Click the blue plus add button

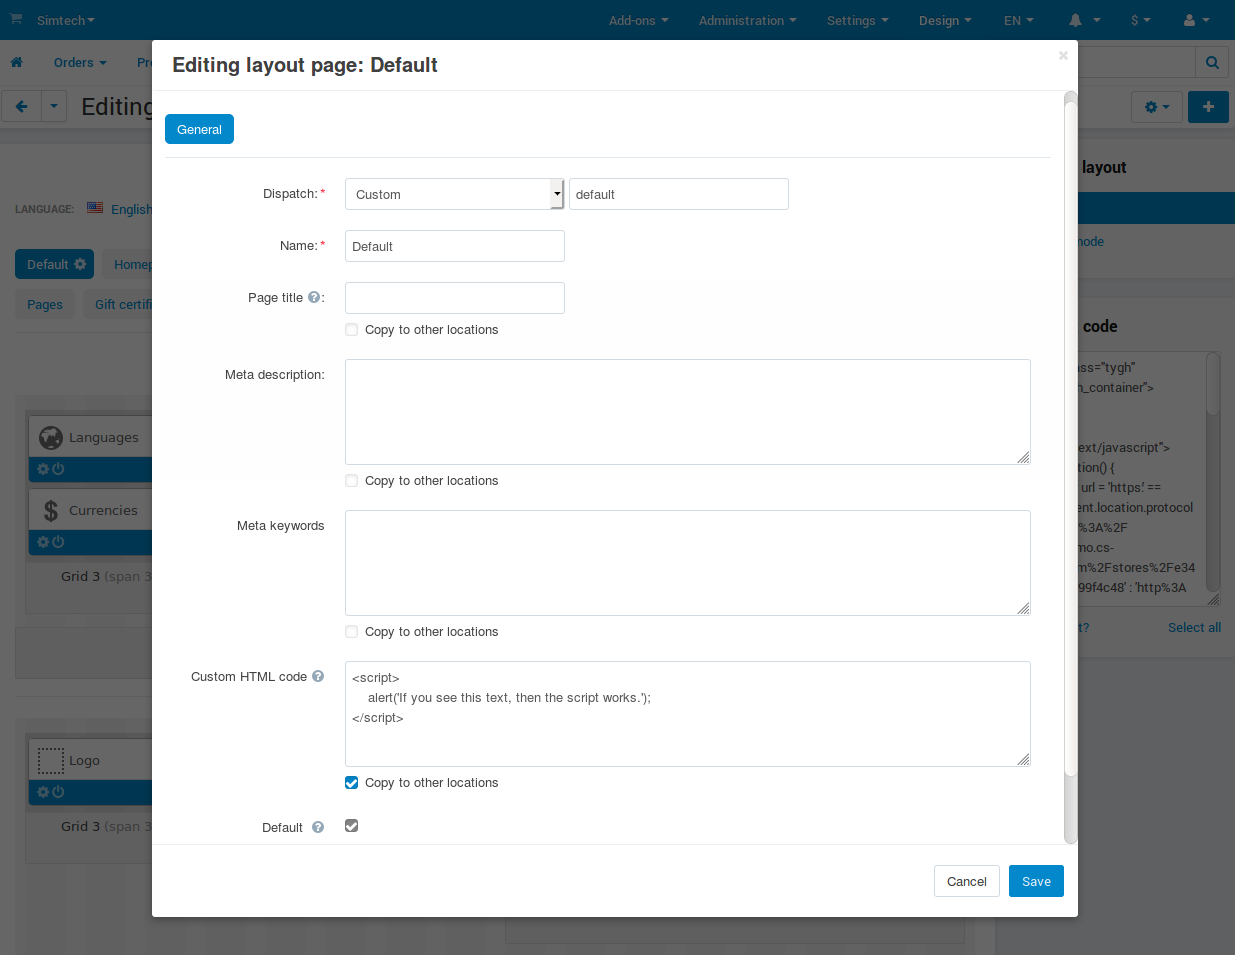pyautogui.click(x=1208, y=106)
